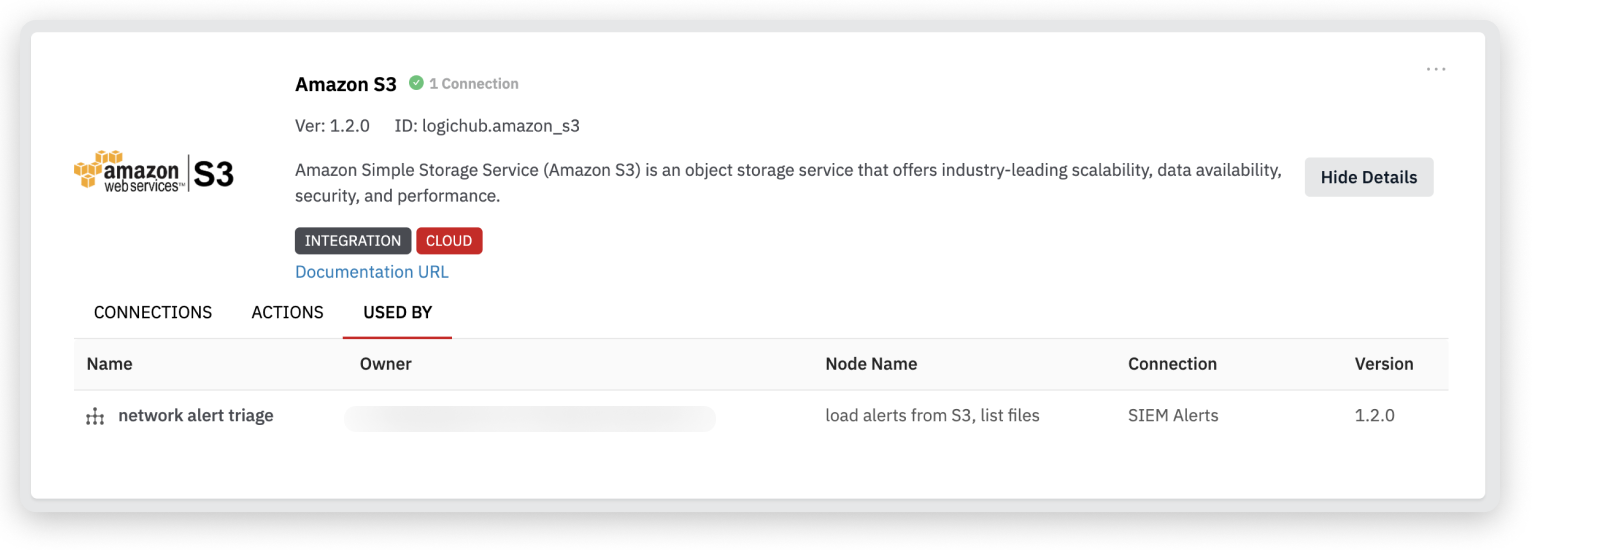Open the Documentation URL link
Viewport: 1600px width, 550px height.
[x=372, y=272]
